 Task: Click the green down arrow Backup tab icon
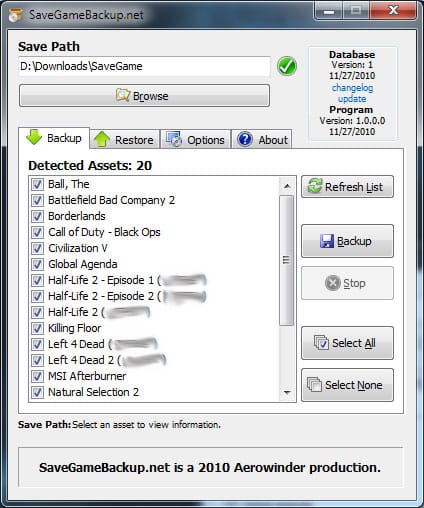tap(34, 137)
